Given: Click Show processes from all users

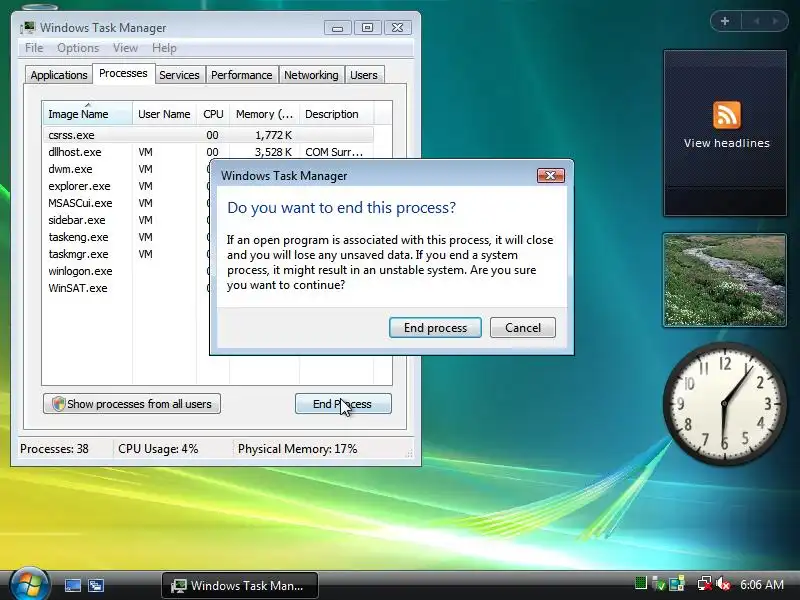Looking at the screenshot, I should tap(132, 404).
